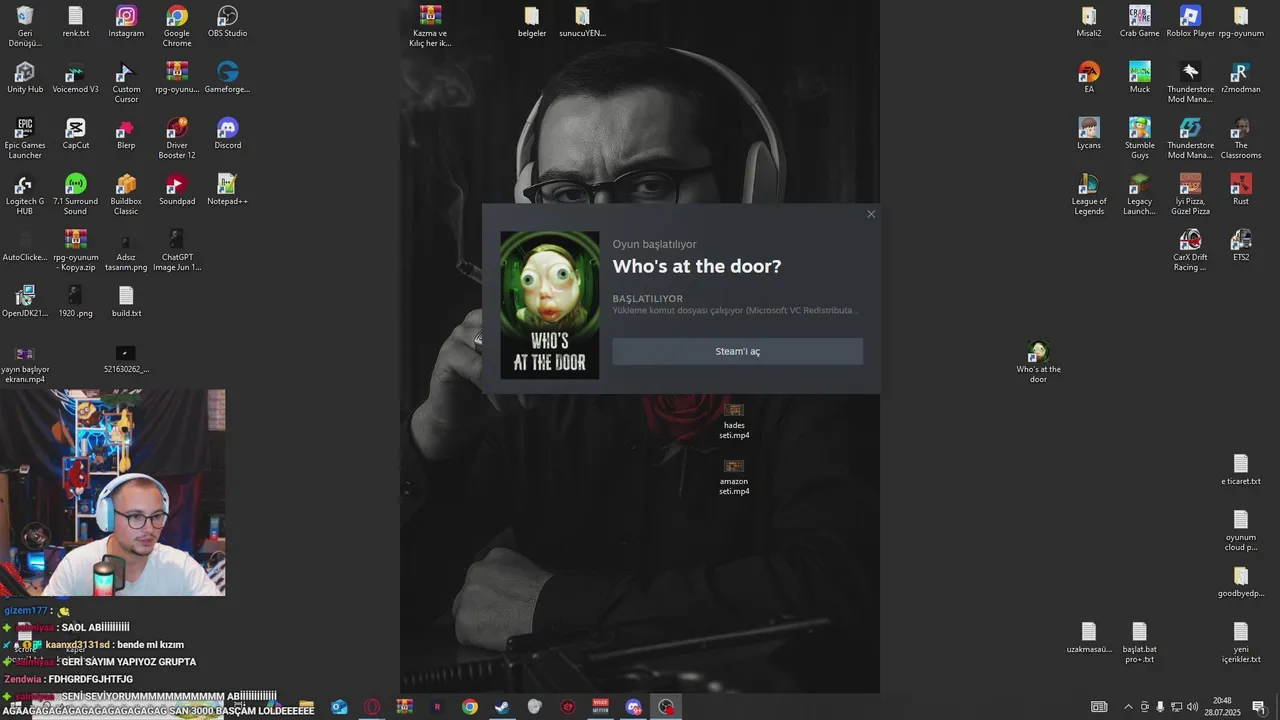The width and height of the screenshot is (1280, 720).
Task: Open the Driver Booster 12 shortcut
Action: click(x=177, y=138)
